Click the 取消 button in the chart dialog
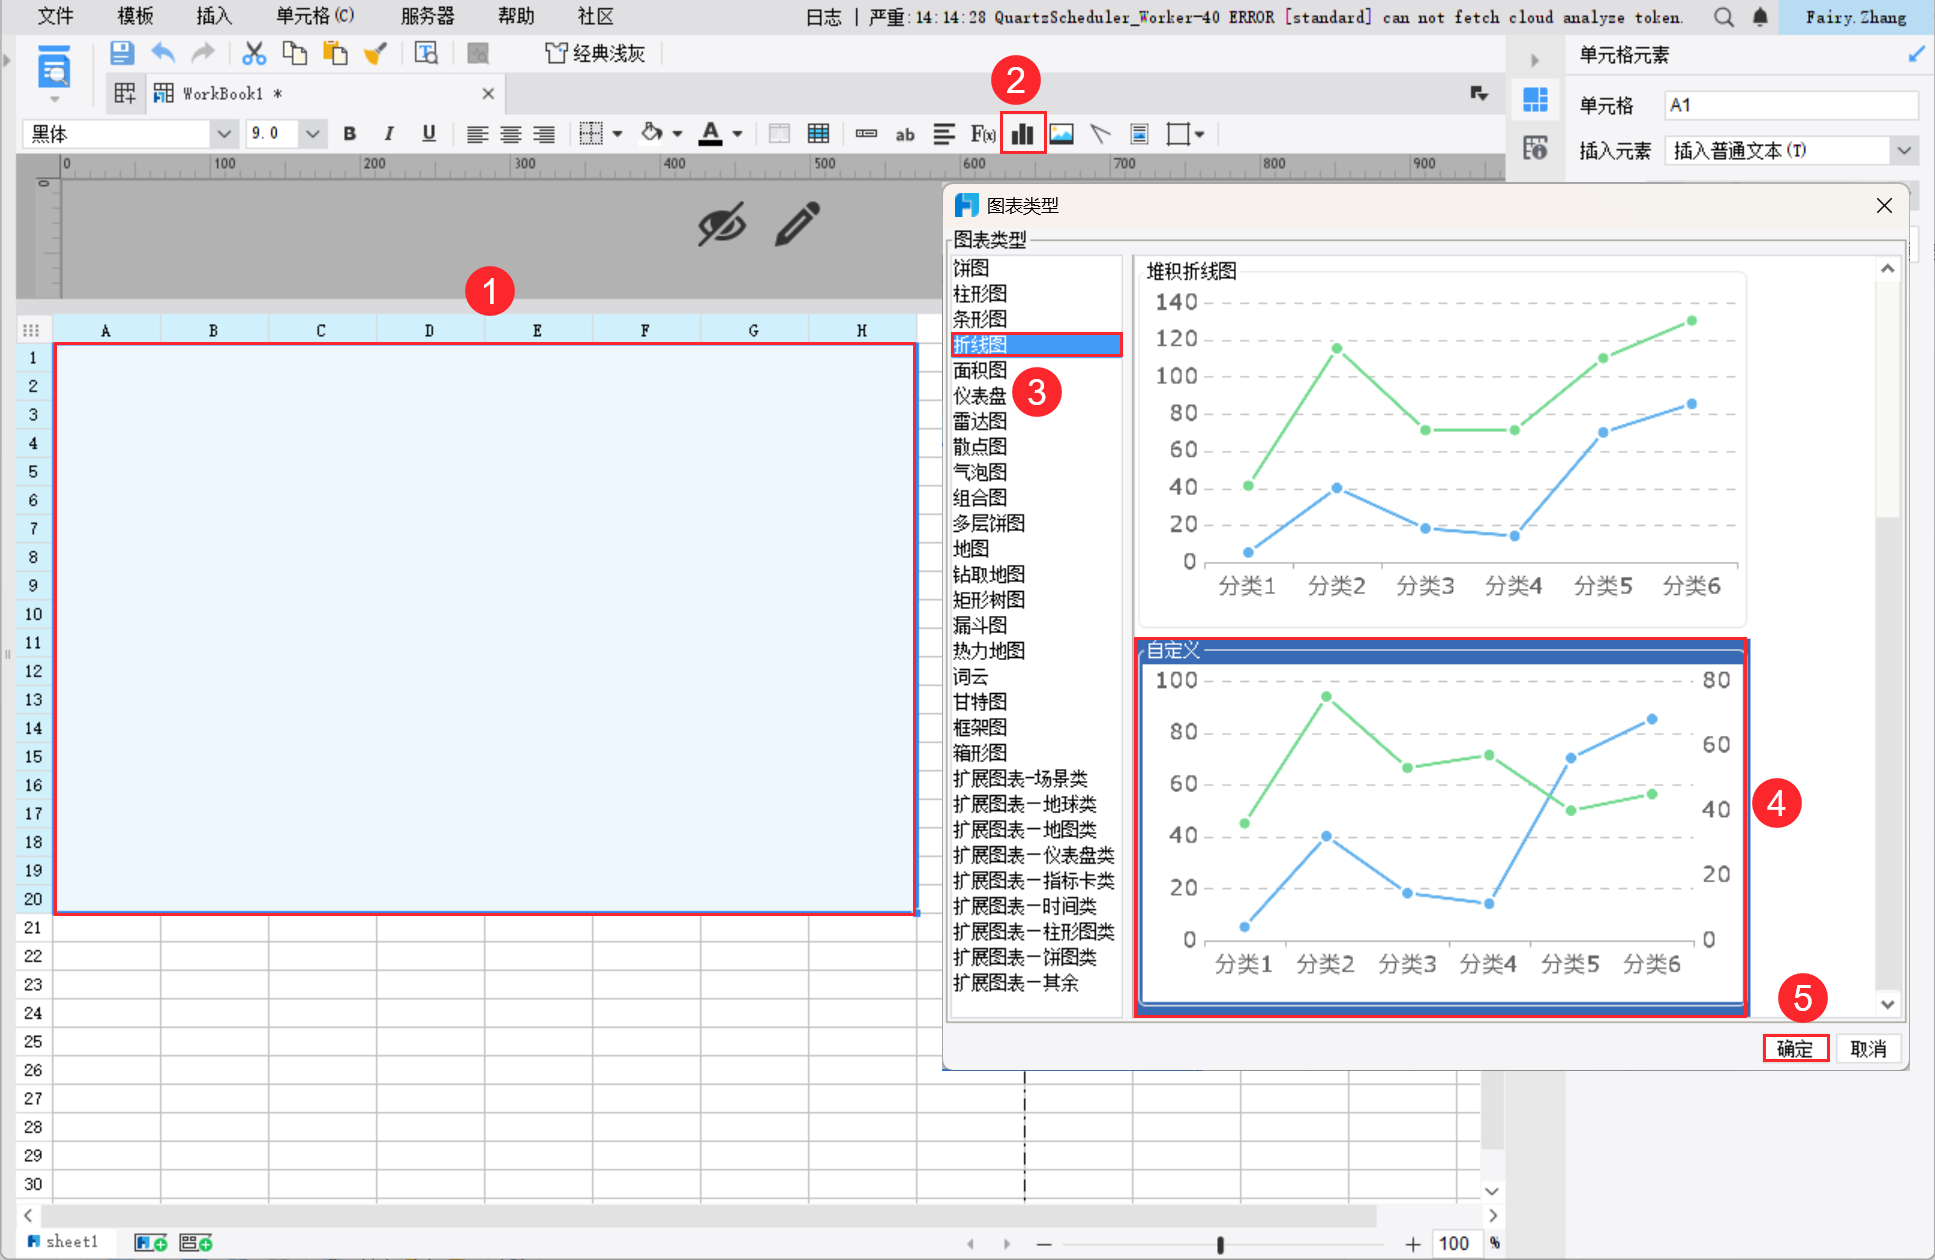This screenshot has width=1935, height=1260. click(1868, 1048)
